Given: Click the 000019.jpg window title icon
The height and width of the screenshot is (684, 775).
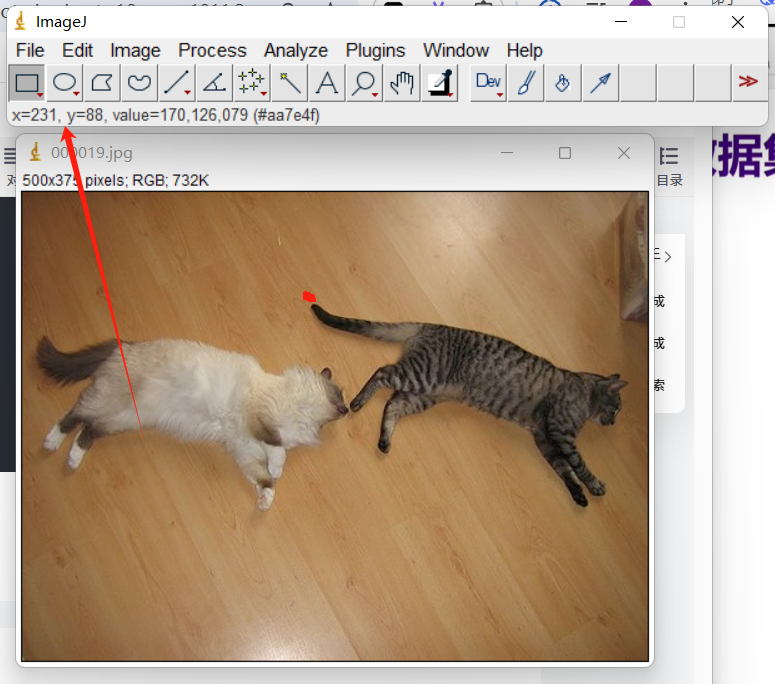Looking at the screenshot, I should (35, 152).
